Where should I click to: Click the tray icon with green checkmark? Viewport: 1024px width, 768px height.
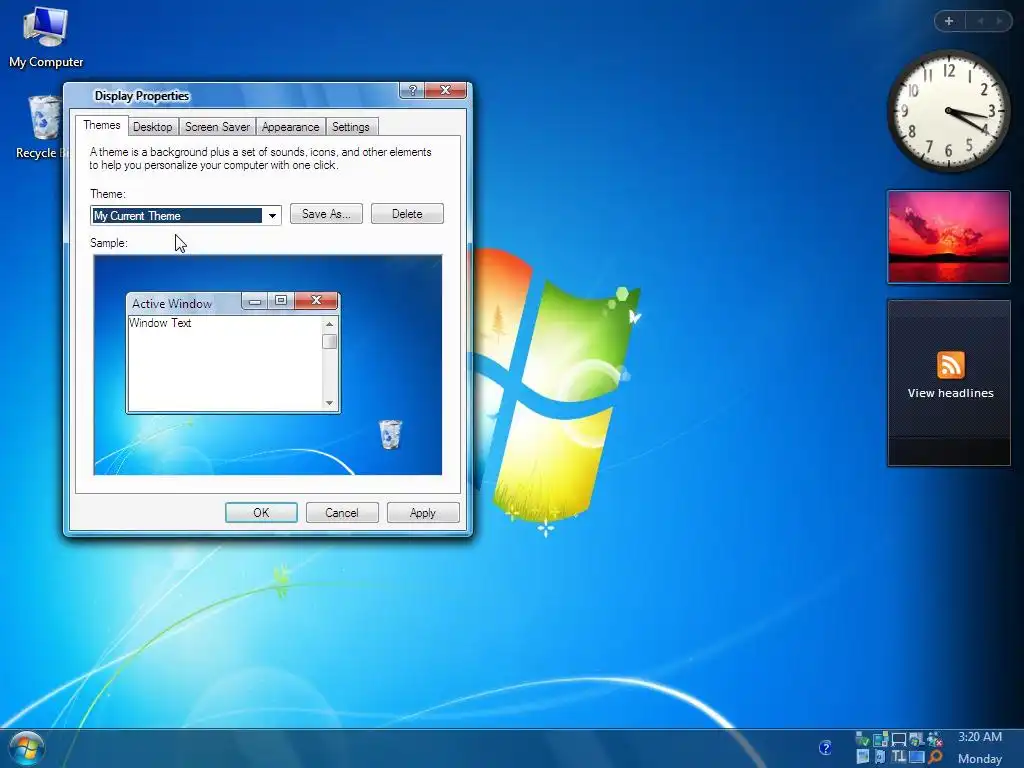pyautogui.click(x=862, y=739)
